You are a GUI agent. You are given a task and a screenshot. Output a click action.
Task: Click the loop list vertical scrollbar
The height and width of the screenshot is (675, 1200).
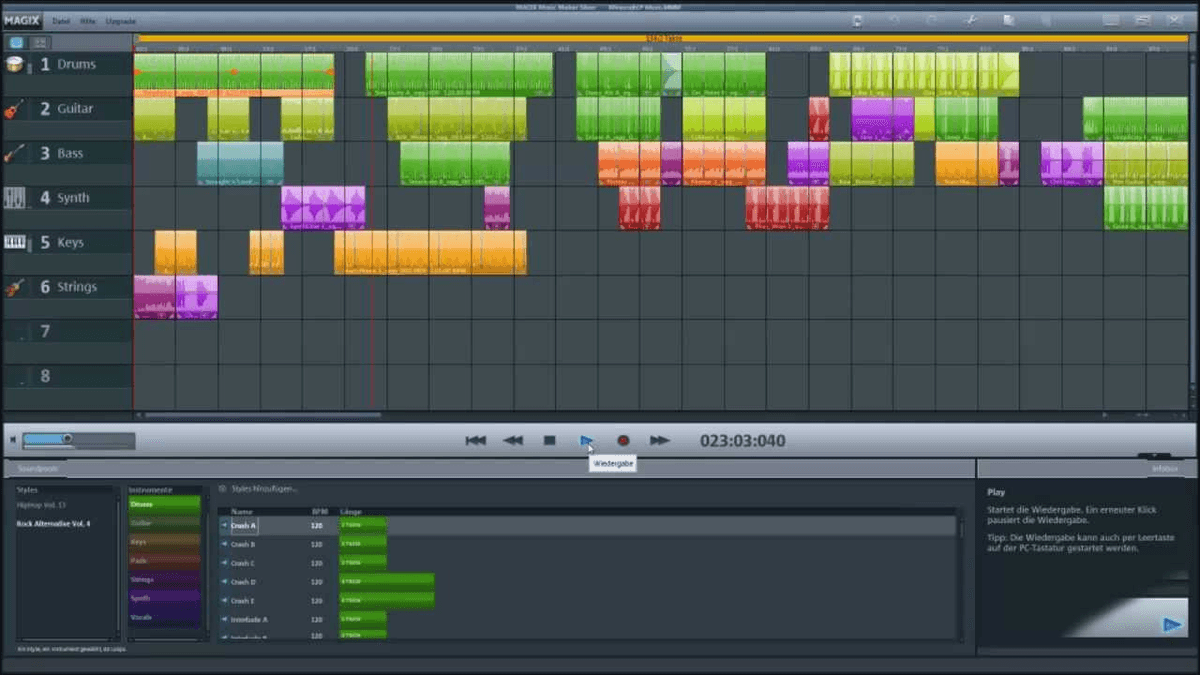[961, 530]
